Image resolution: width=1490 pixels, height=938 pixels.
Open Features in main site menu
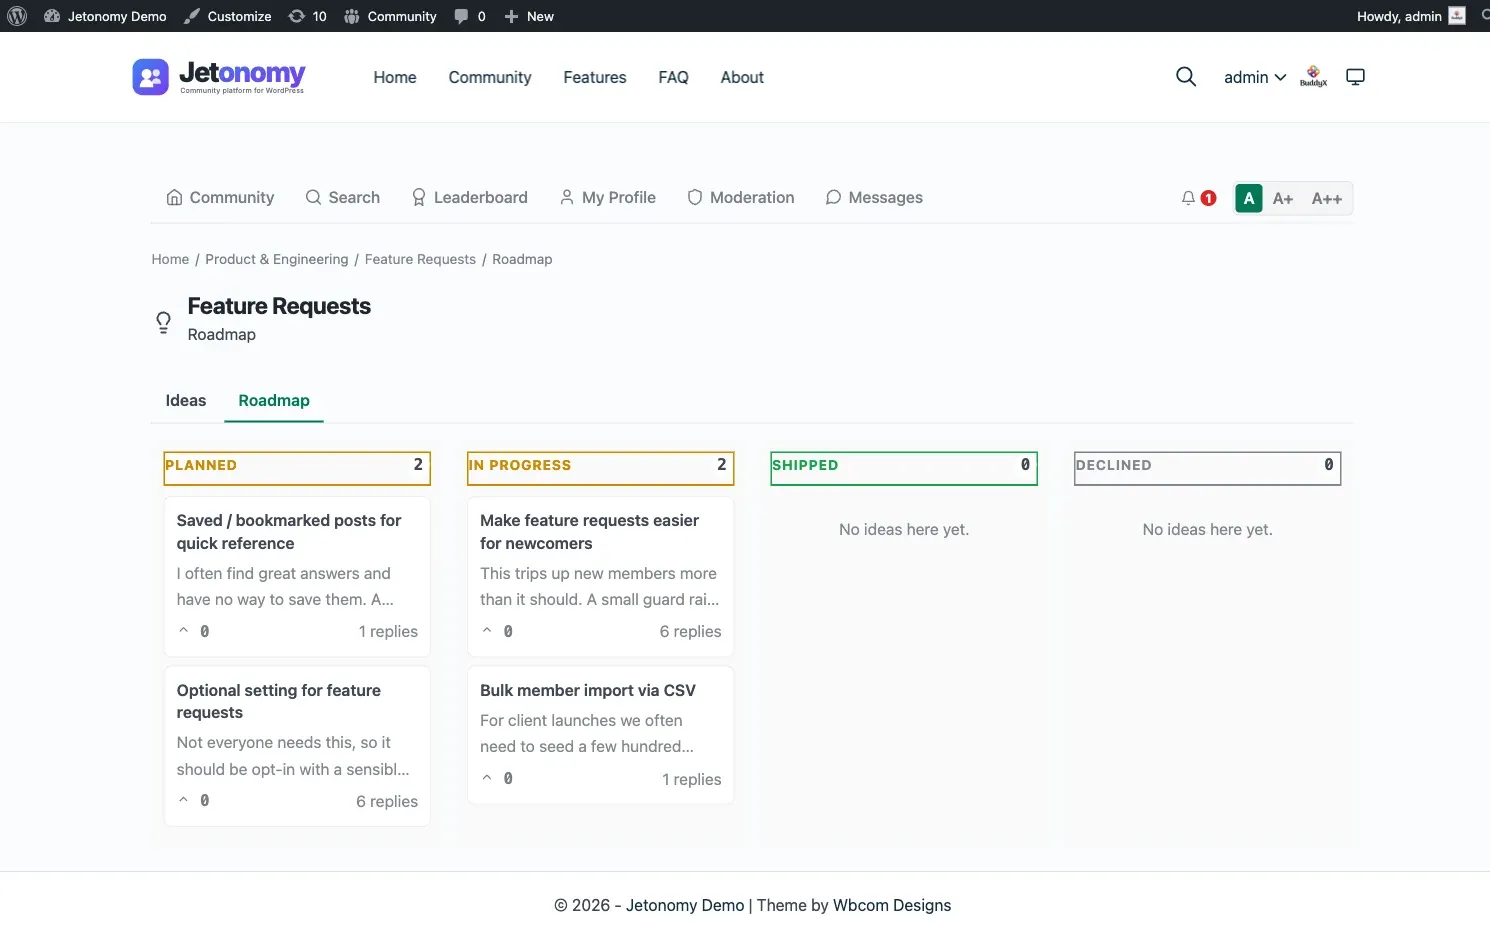point(595,77)
